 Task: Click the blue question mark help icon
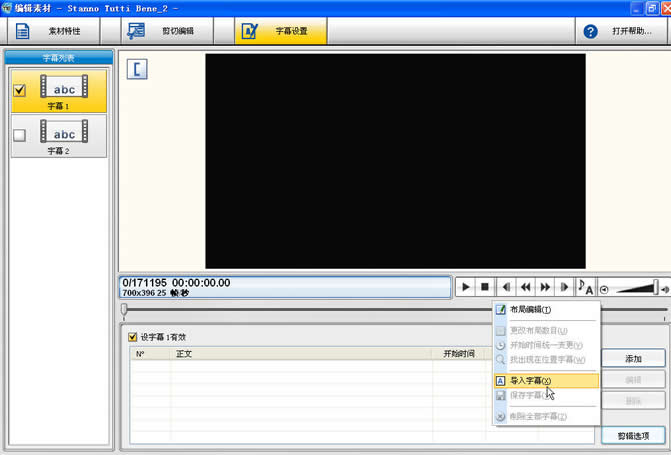pos(590,31)
